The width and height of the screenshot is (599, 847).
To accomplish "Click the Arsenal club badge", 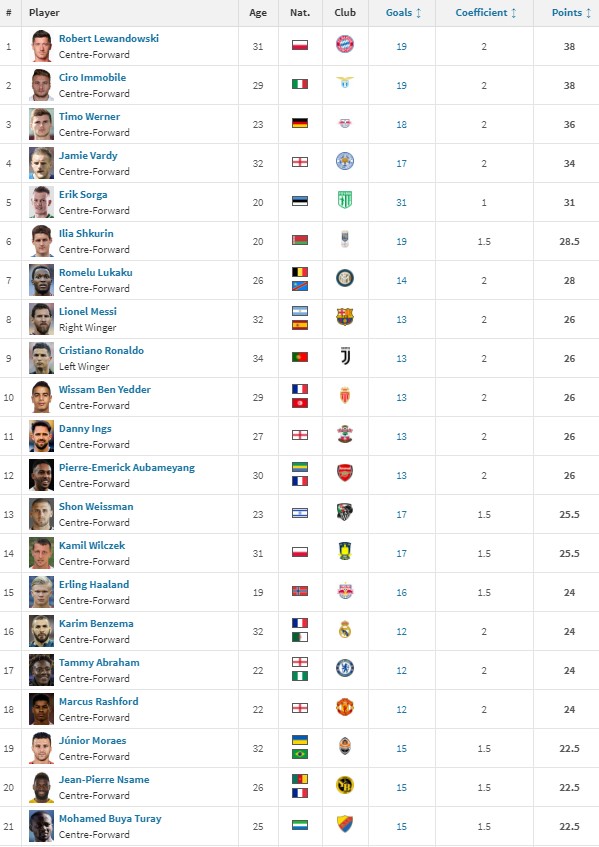I will (x=345, y=473).
